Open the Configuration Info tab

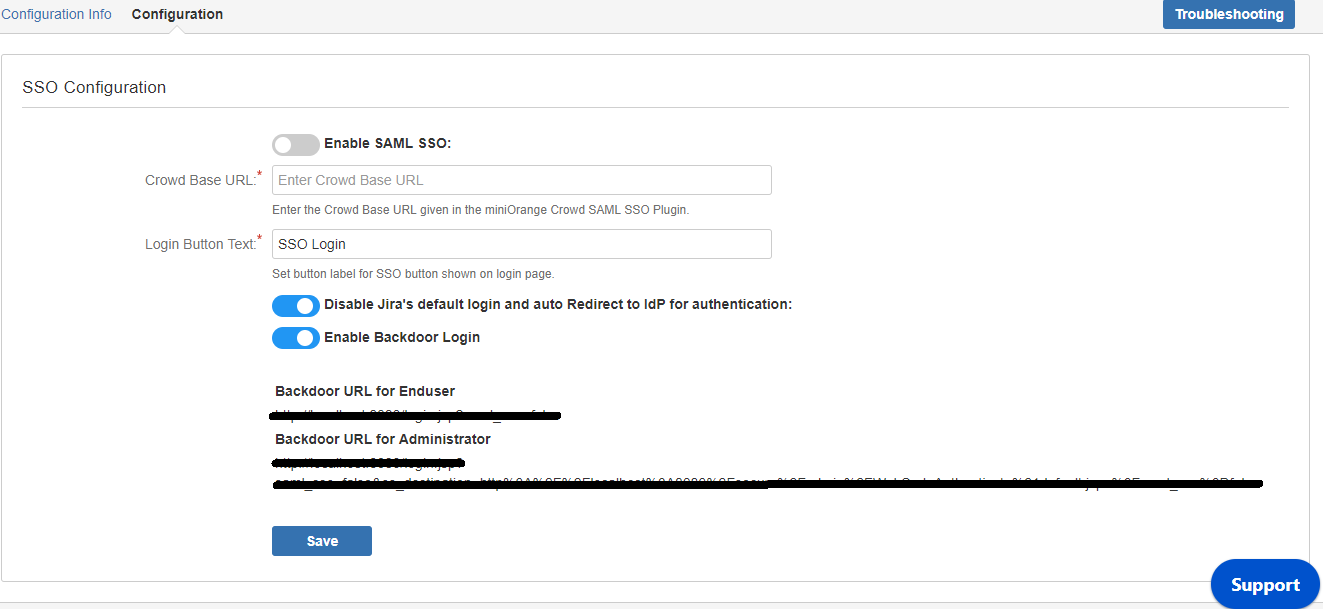pos(56,14)
